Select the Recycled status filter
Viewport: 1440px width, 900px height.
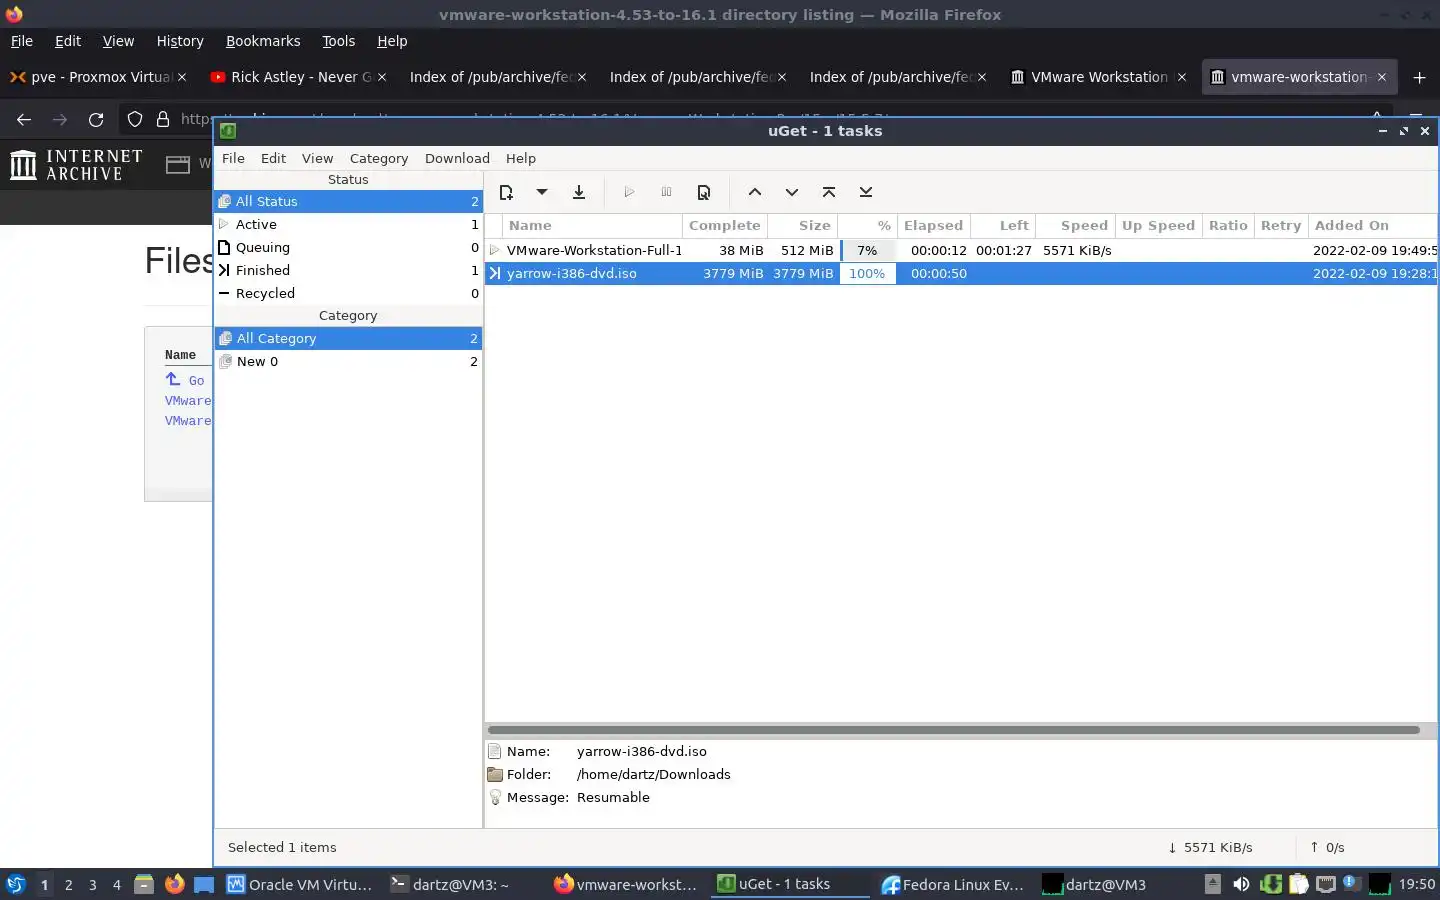point(348,293)
